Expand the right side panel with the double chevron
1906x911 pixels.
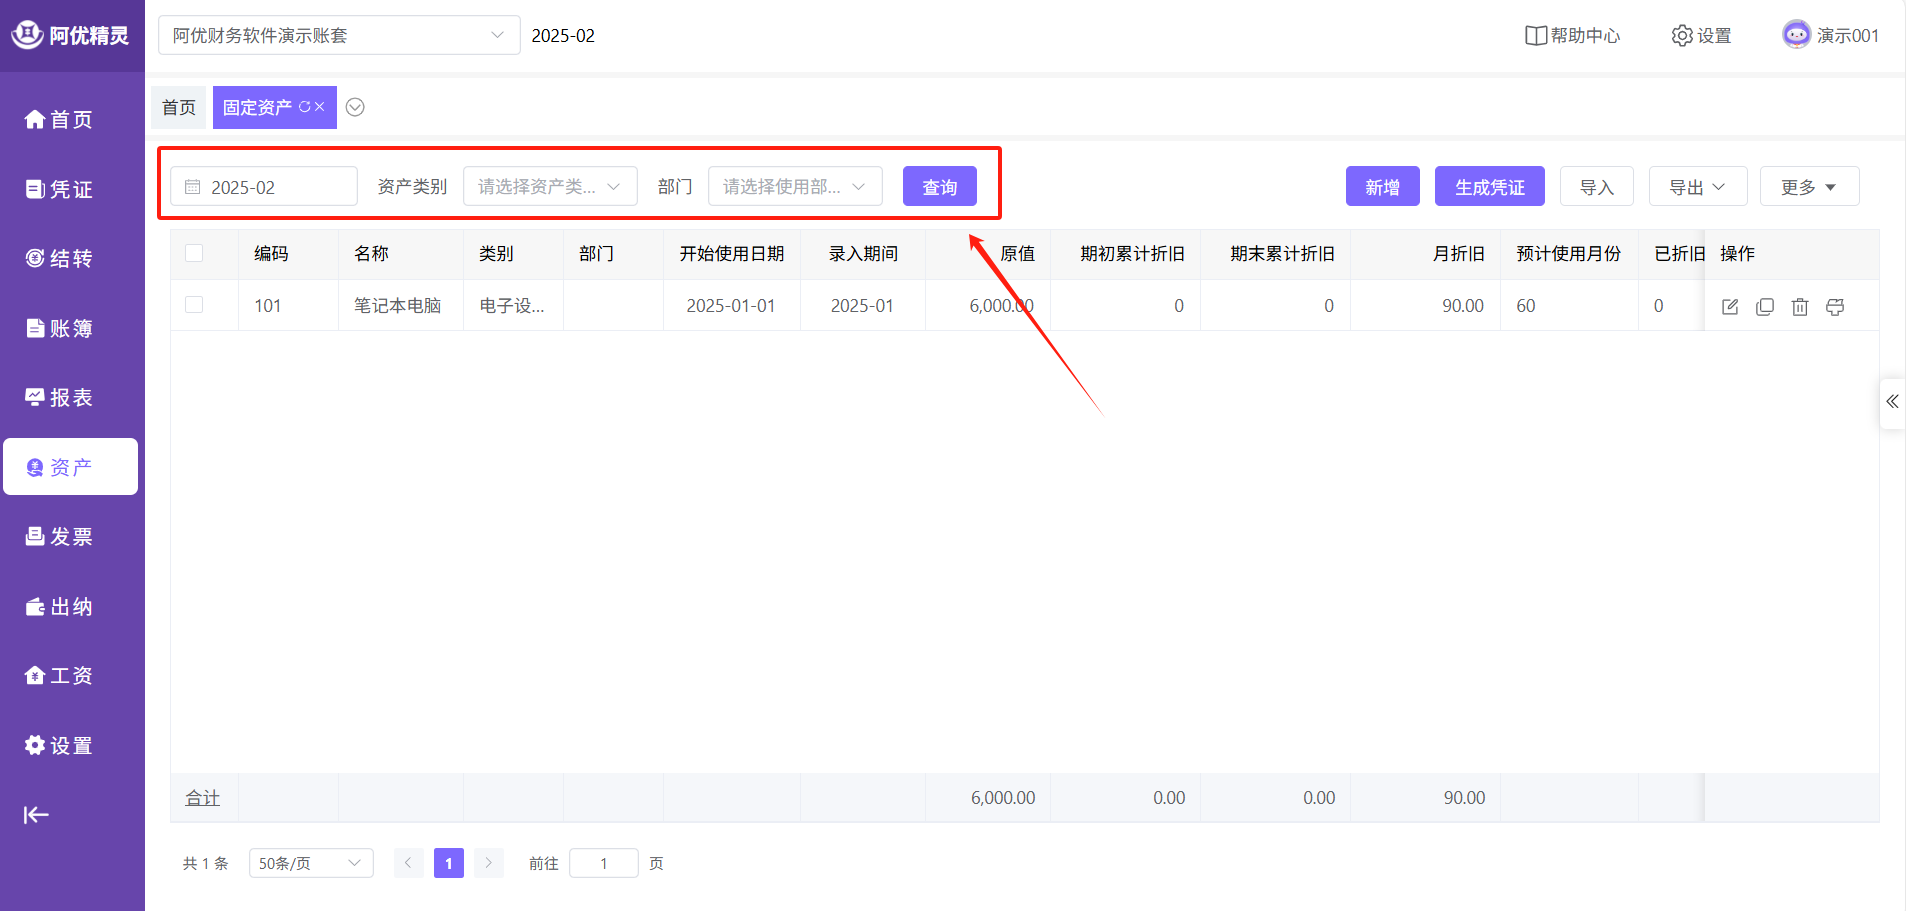coord(1892,402)
